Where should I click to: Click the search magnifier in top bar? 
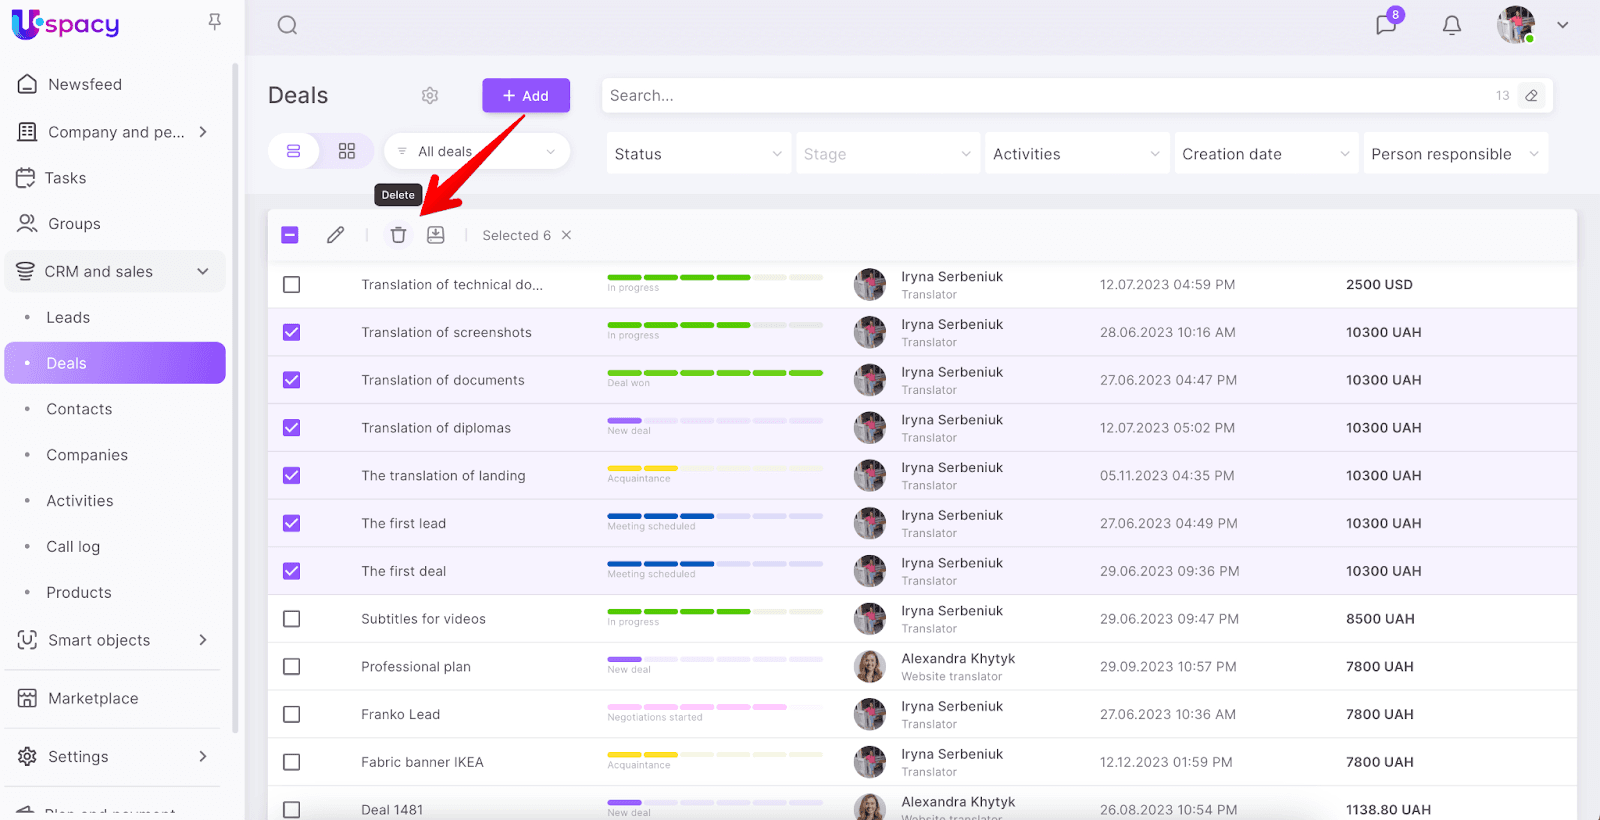287,25
